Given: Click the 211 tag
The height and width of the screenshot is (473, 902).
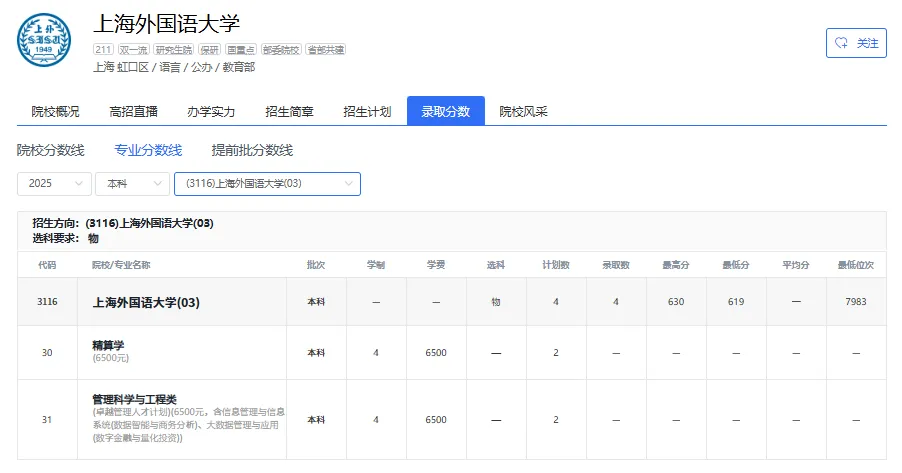Looking at the screenshot, I should [x=104, y=49].
